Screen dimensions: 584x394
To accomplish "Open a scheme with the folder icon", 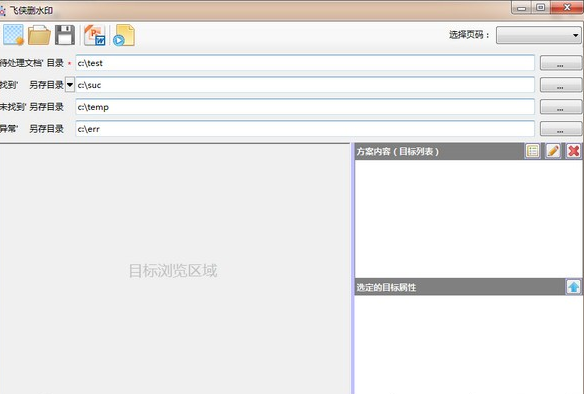I will (39, 35).
